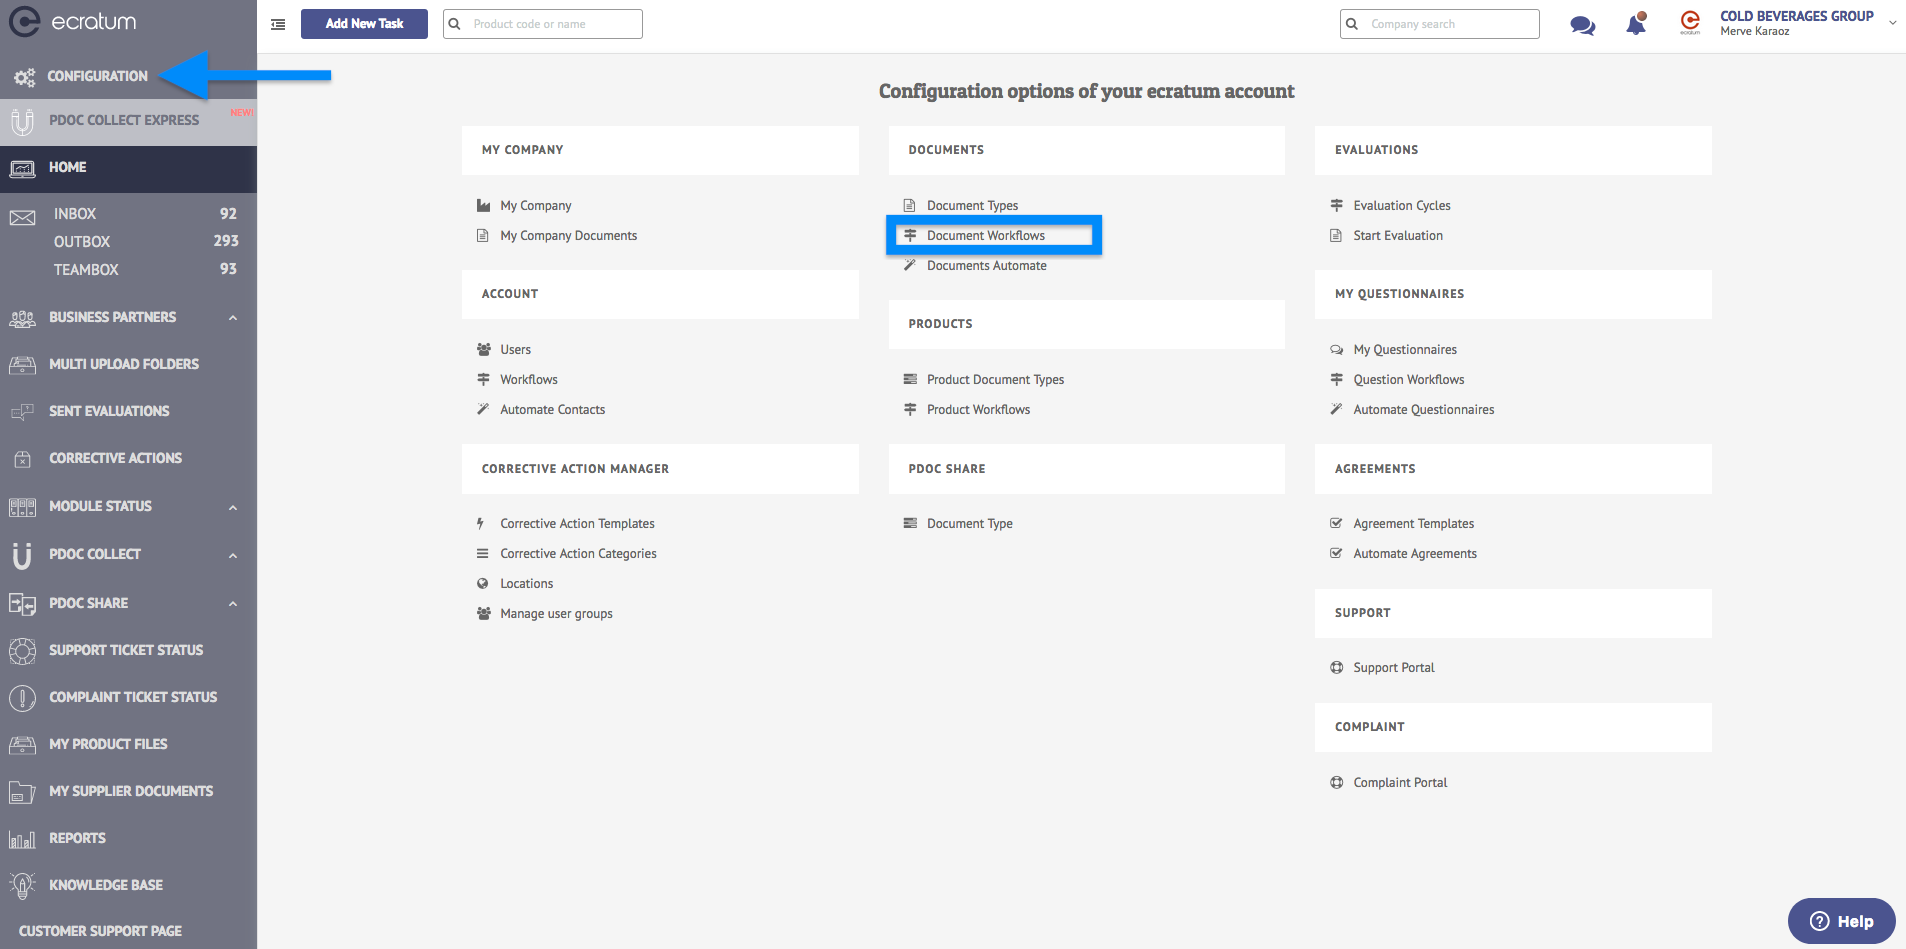Open the Locations link
Screen dimensions: 1906x949
526,584
